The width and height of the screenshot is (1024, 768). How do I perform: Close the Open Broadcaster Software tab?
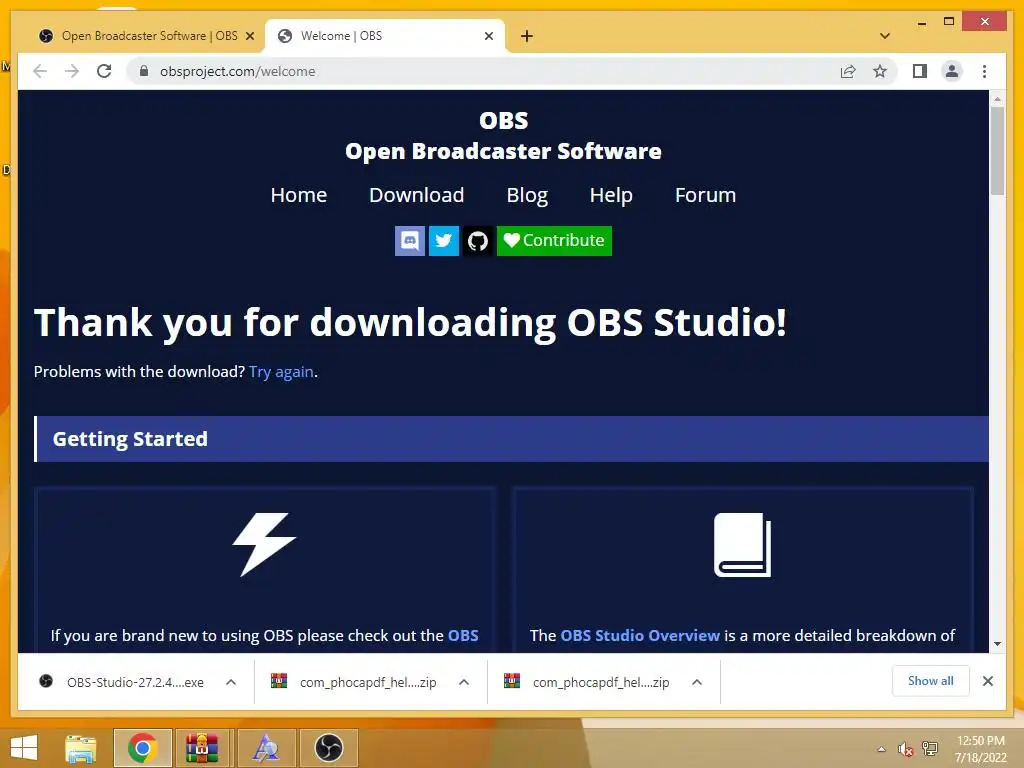click(249, 36)
